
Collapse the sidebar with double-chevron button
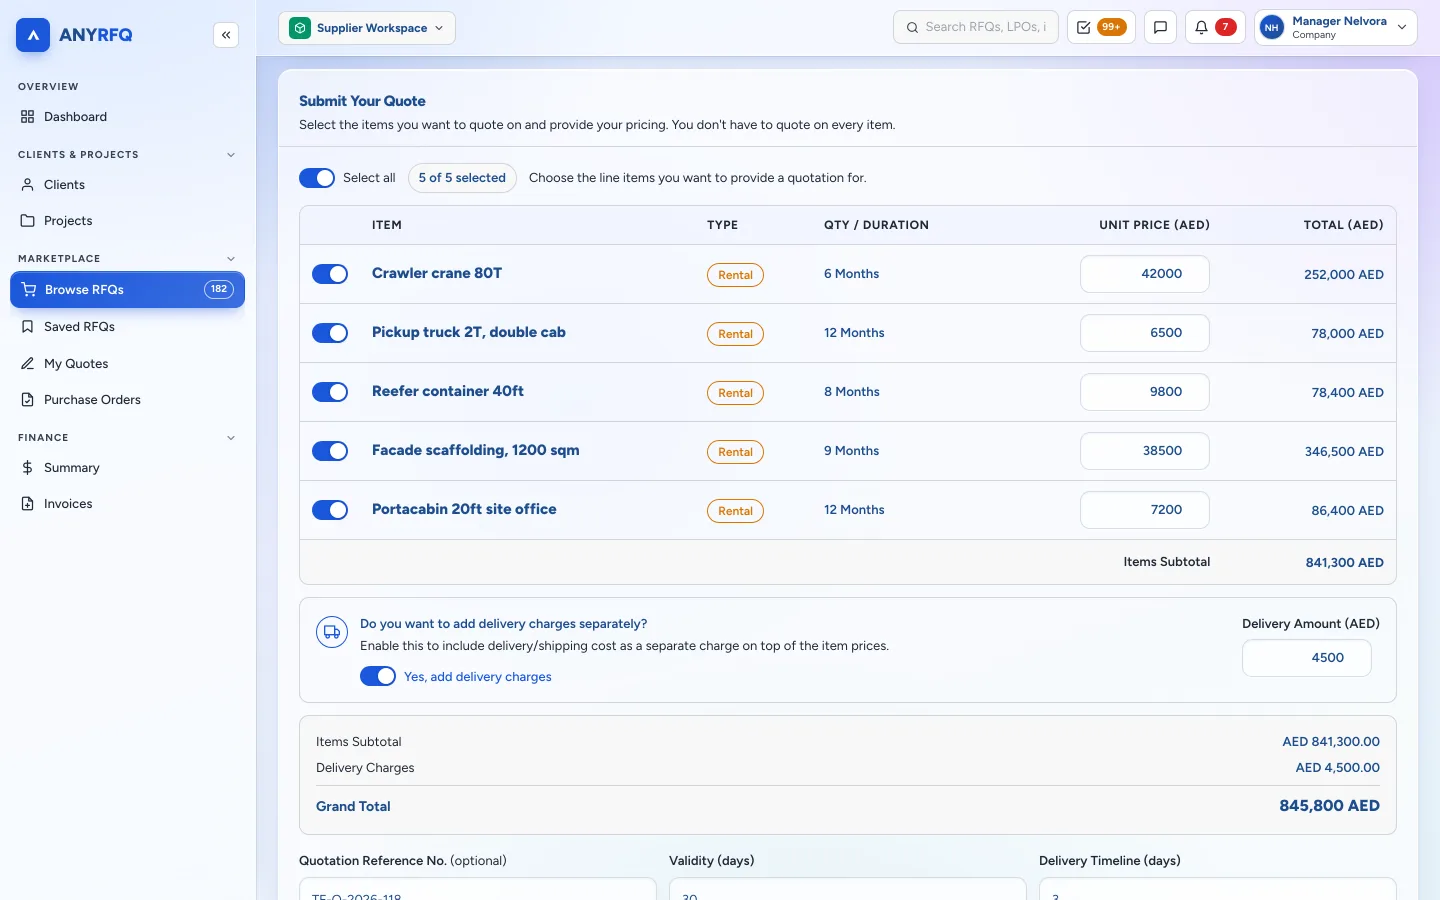pyautogui.click(x=226, y=35)
